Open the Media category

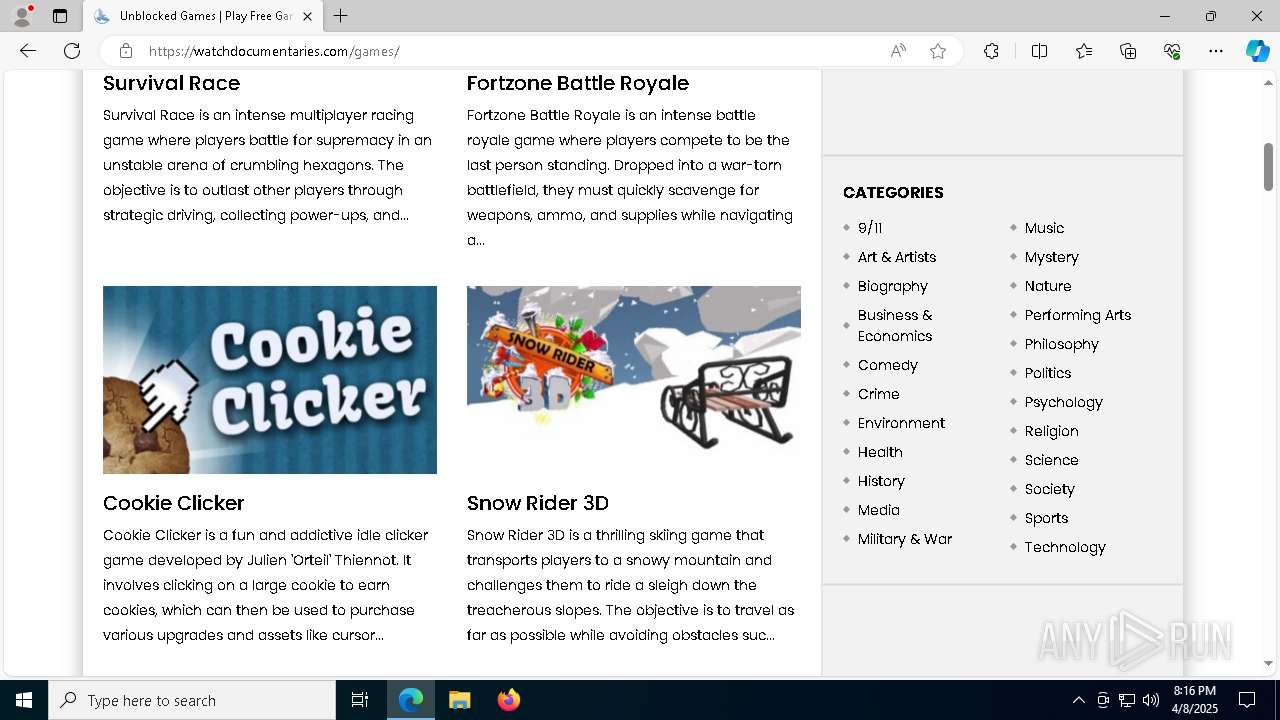pos(879,510)
